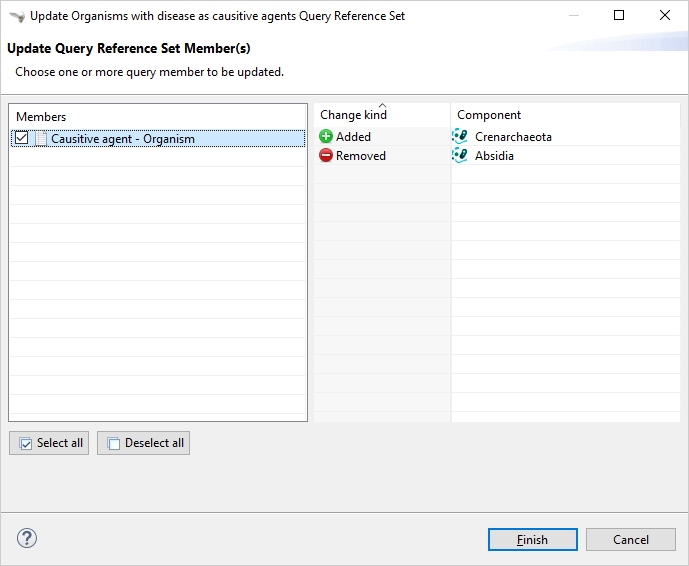Image resolution: width=689 pixels, height=566 pixels.
Task: Close the Update Query Reference Set dialog
Action: (665, 16)
